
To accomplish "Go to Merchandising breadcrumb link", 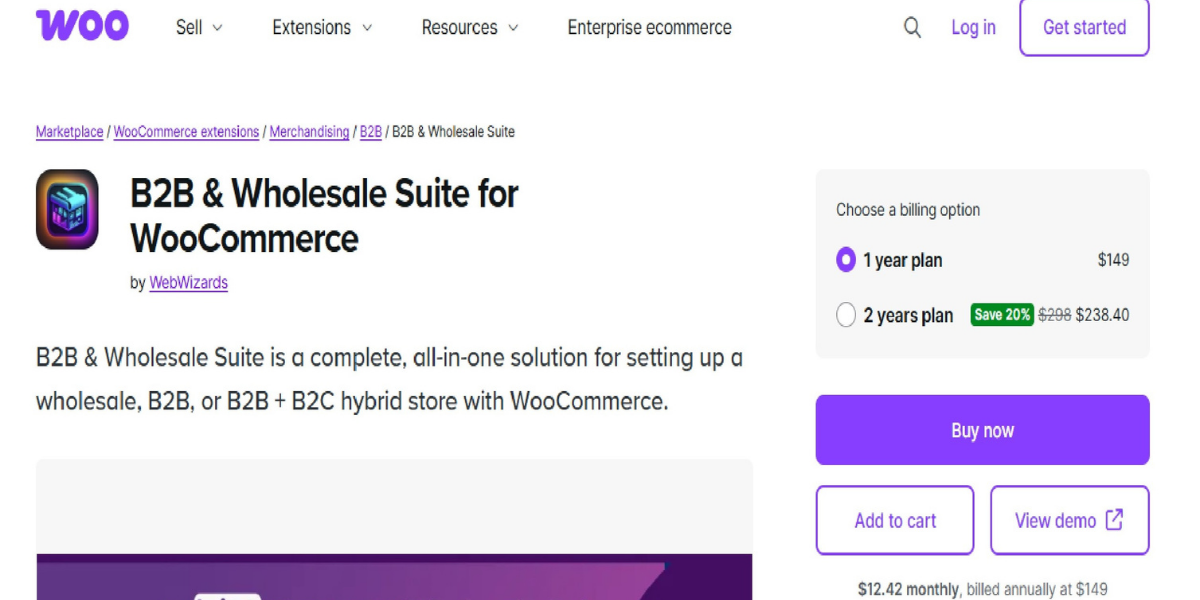I will point(309,132).
